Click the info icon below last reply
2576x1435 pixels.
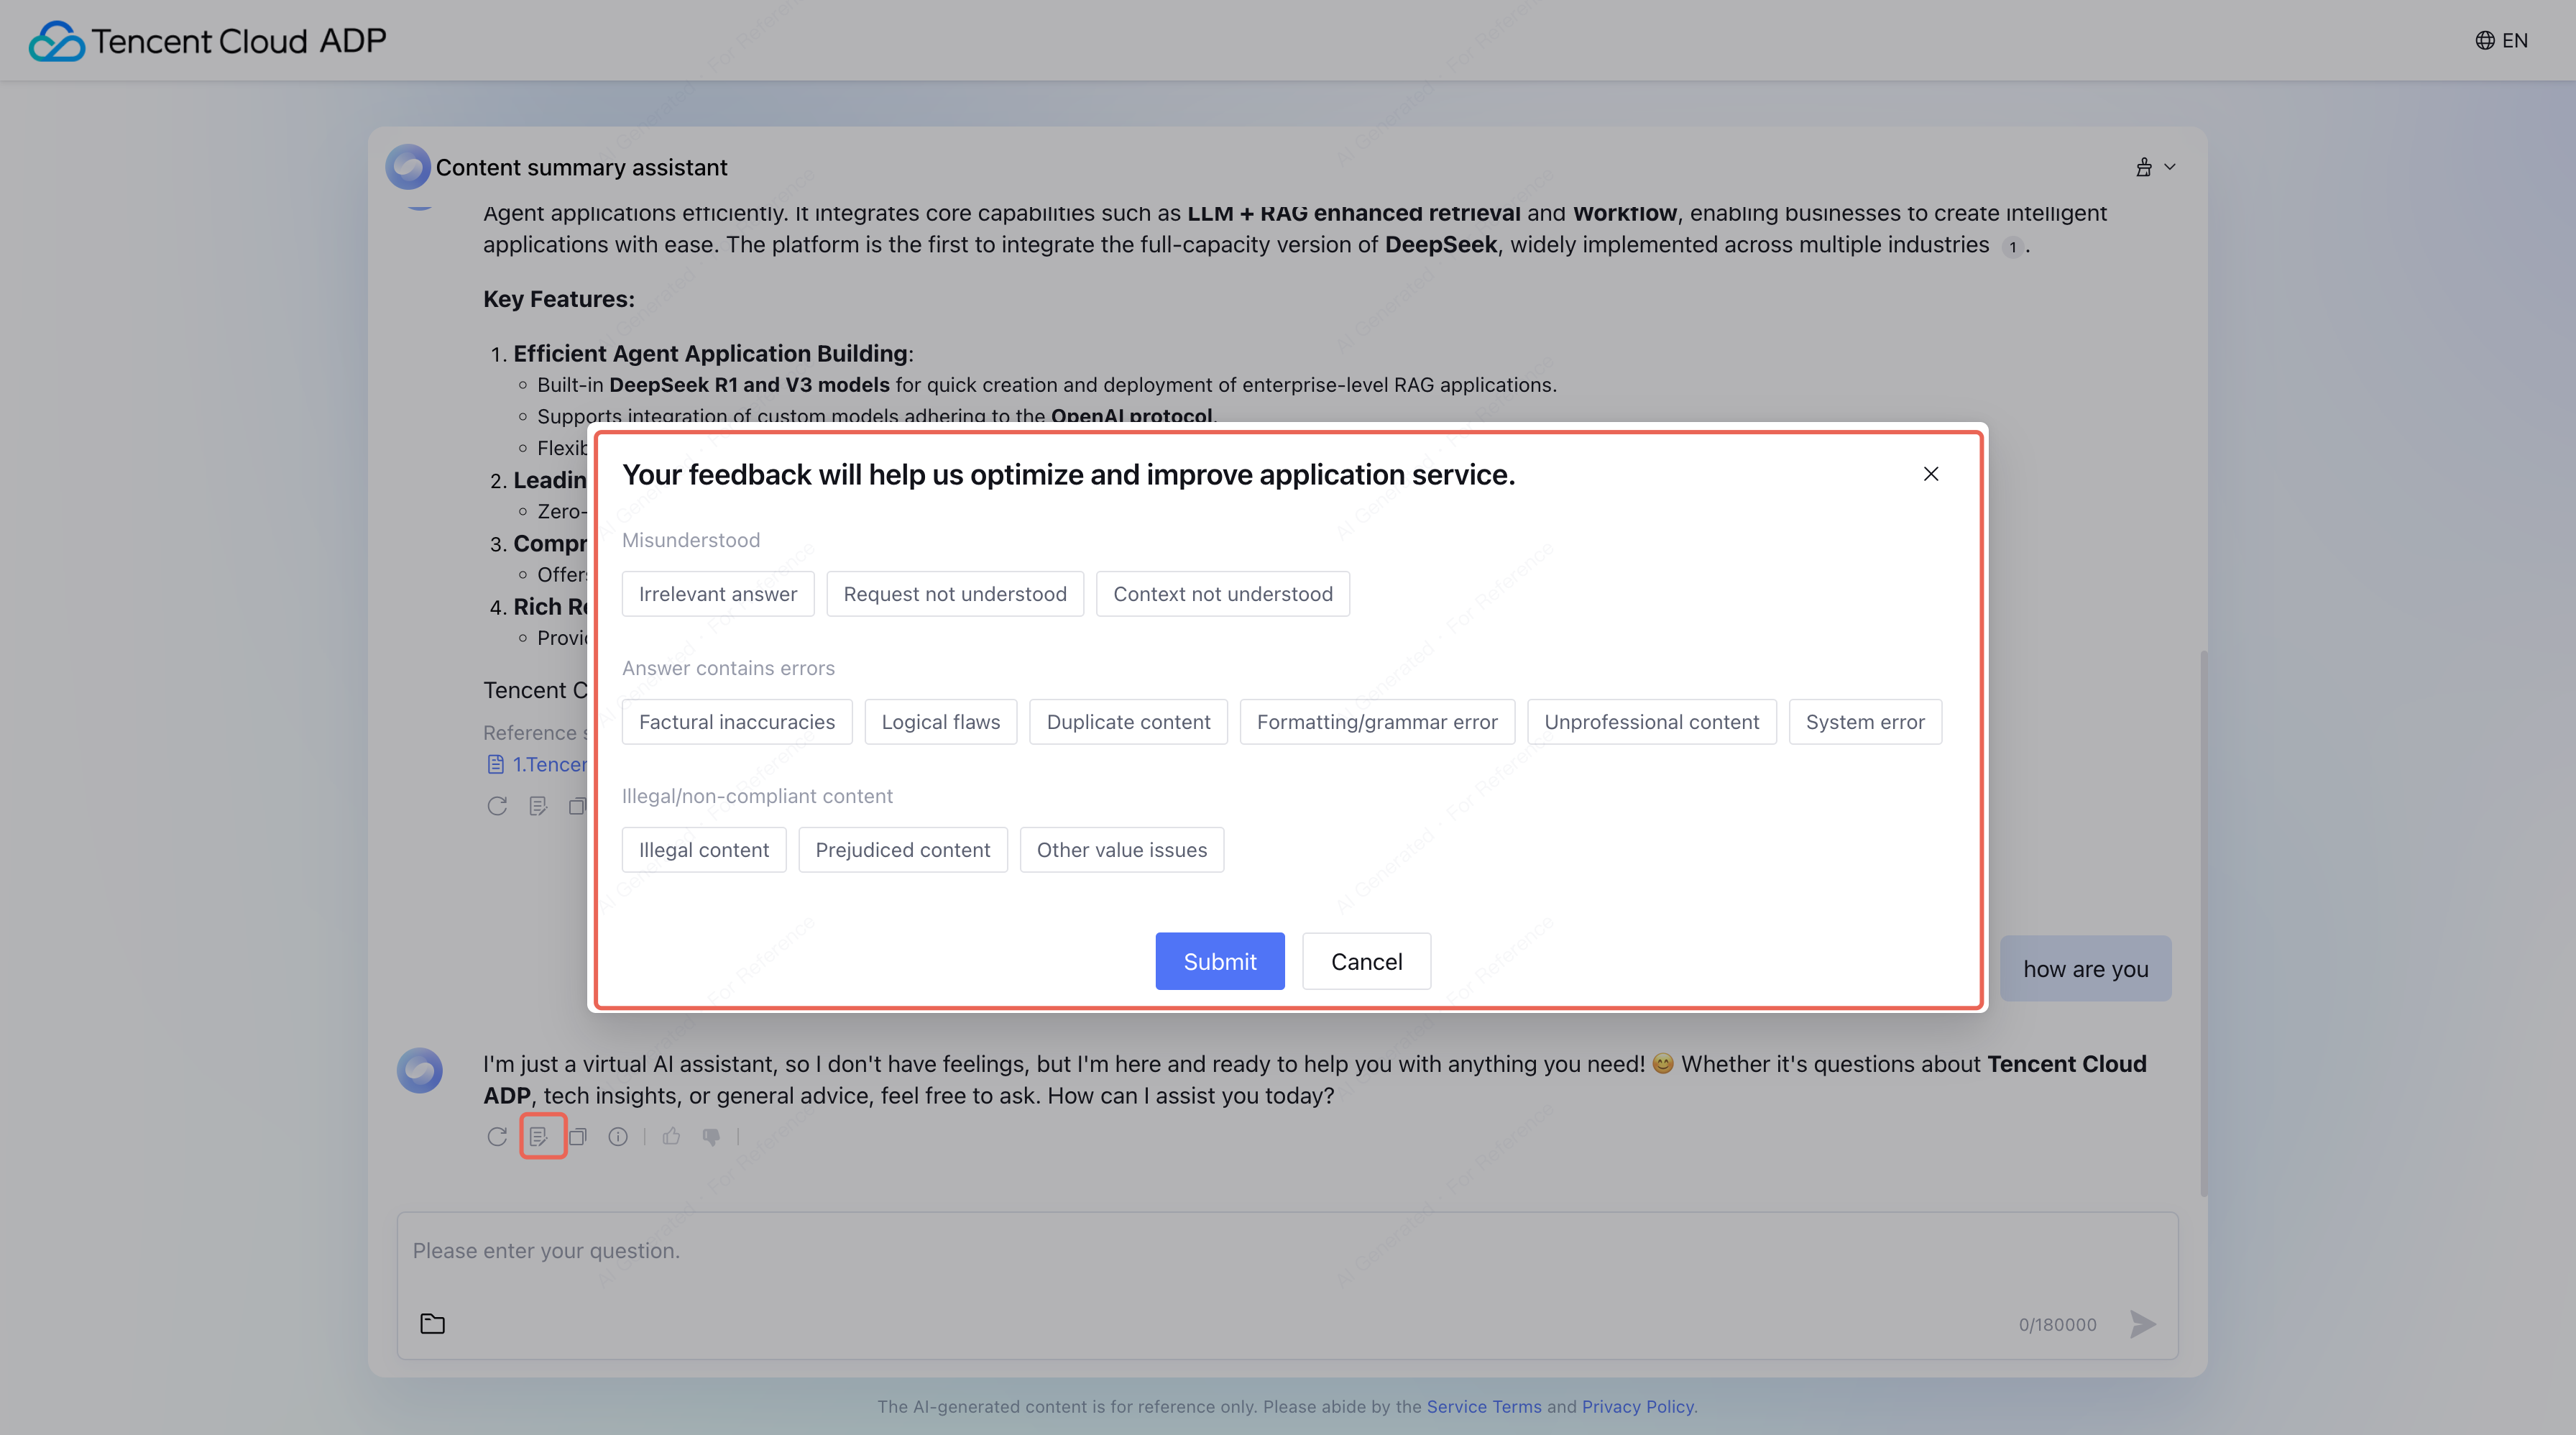[x=618, y=1136]
